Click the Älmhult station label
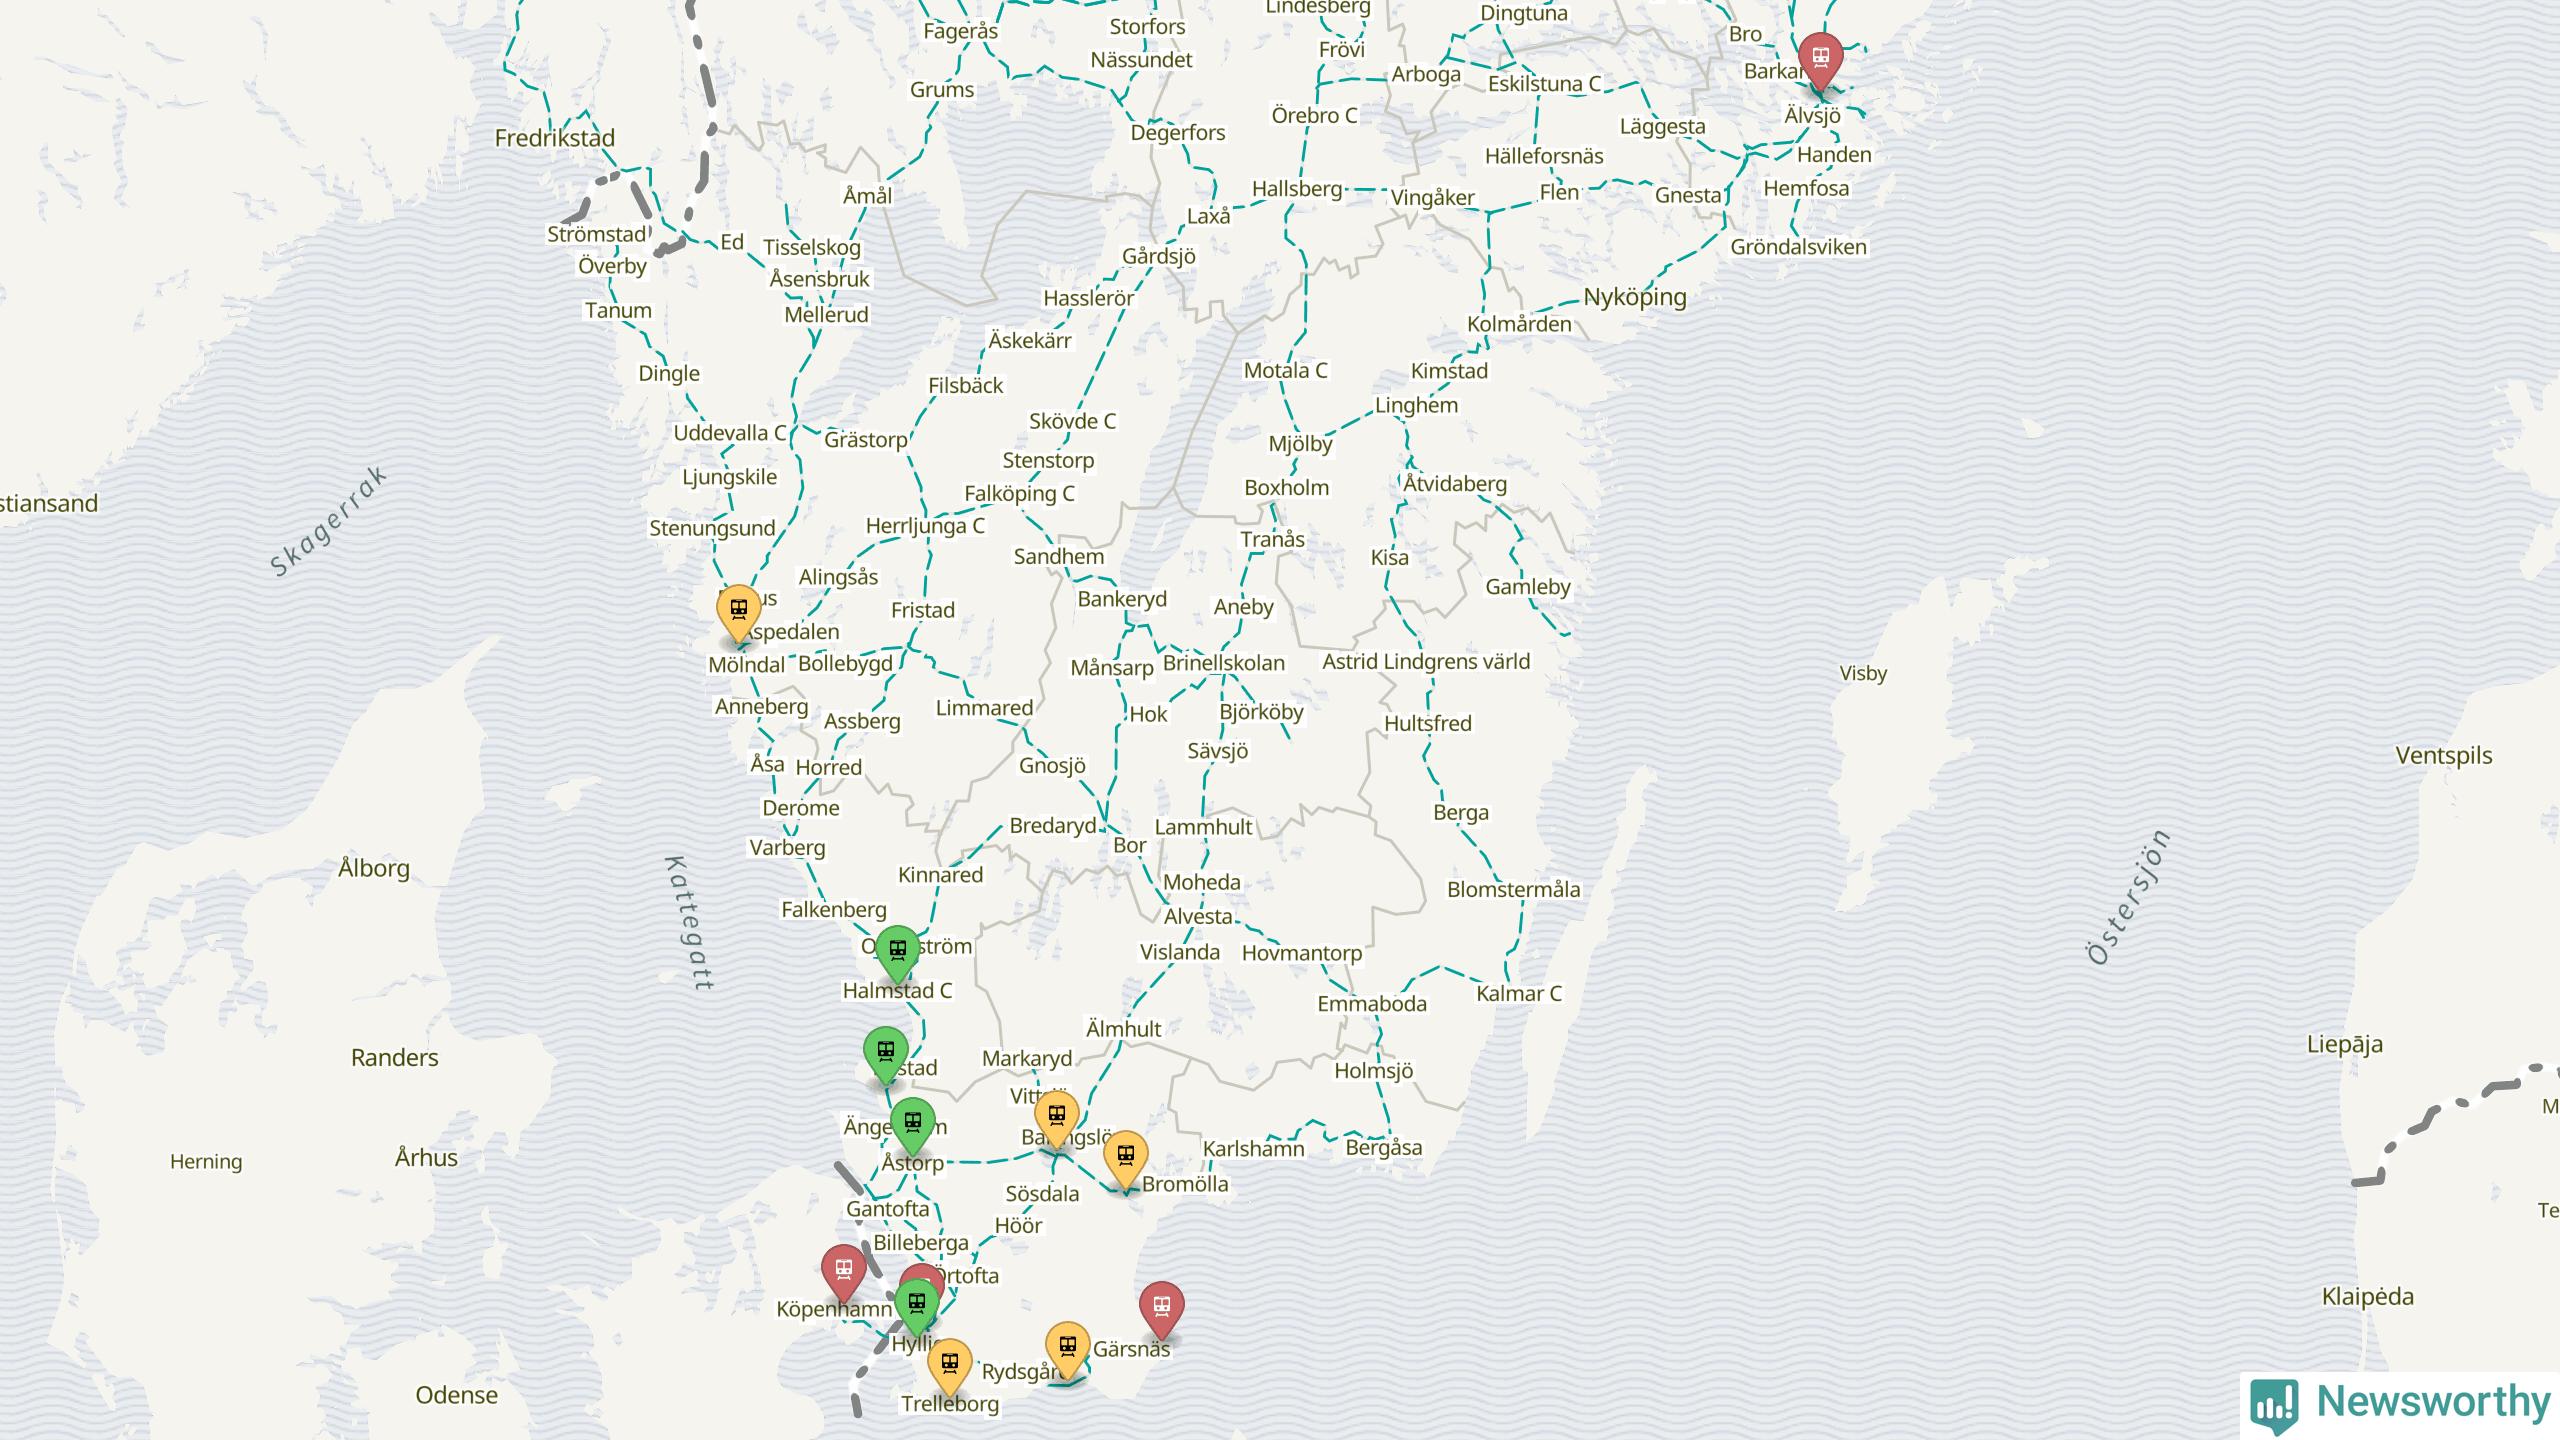 pyautogui.click(x=1124, y=1029)
